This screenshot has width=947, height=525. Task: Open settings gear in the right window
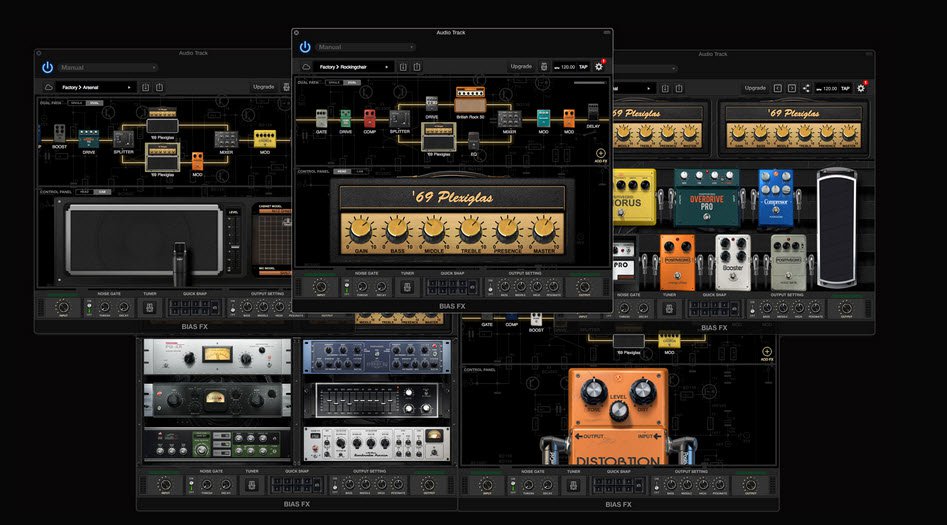[x=861, y=88]
